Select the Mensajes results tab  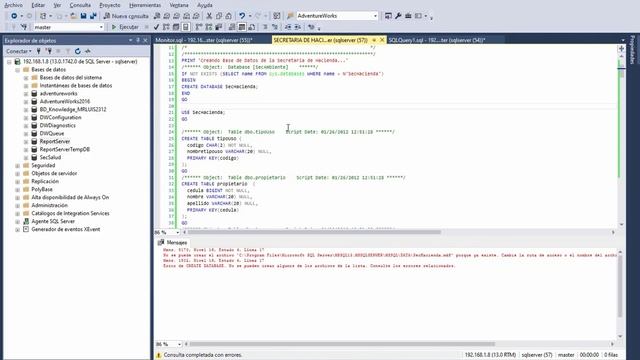click(x=173, y=242)
